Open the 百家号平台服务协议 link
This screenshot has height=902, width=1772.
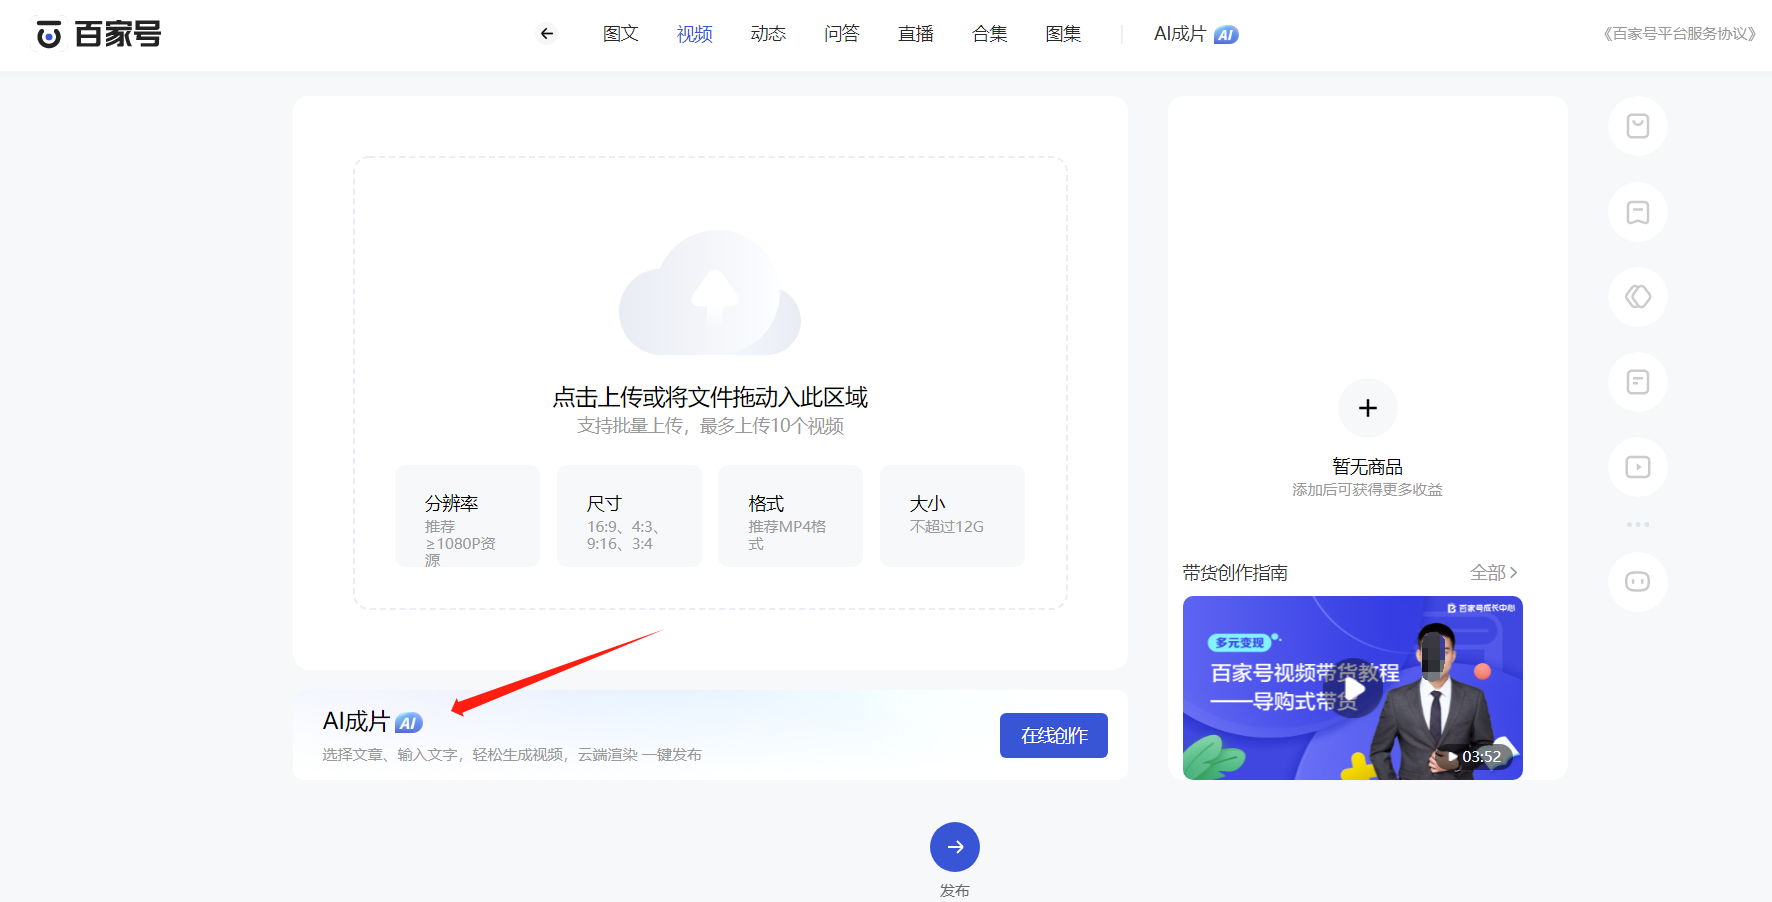click(1679, 34)
